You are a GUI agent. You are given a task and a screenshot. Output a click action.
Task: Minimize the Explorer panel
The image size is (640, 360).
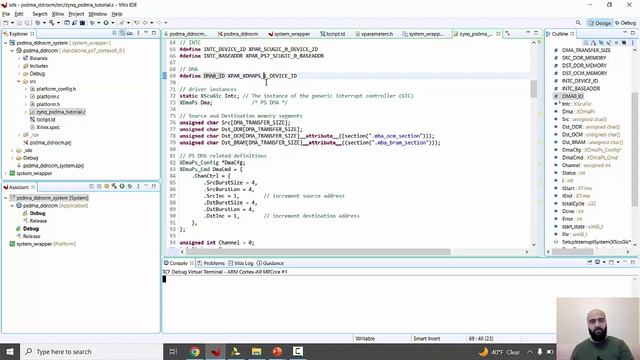coord(146,33)
